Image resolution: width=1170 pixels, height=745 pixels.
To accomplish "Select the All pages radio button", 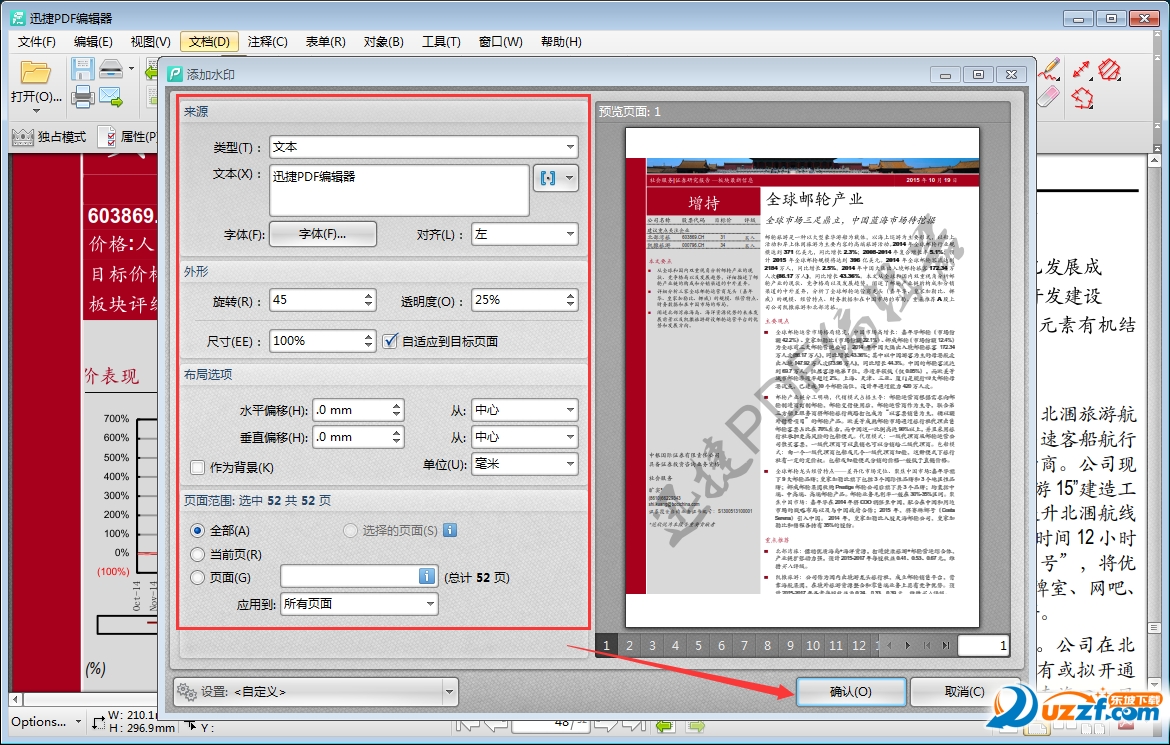I will click(x=198, y=531).
